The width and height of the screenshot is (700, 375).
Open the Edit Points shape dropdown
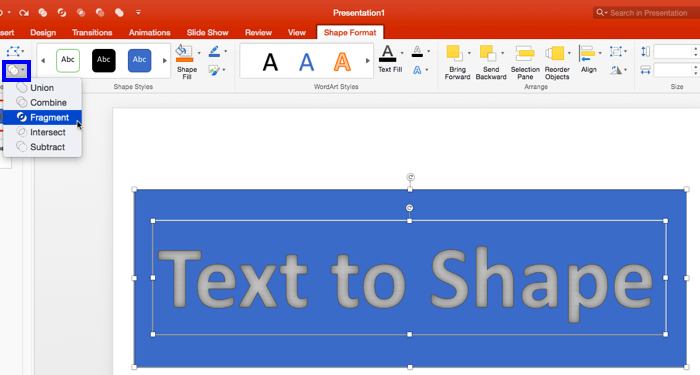point(16,51)
